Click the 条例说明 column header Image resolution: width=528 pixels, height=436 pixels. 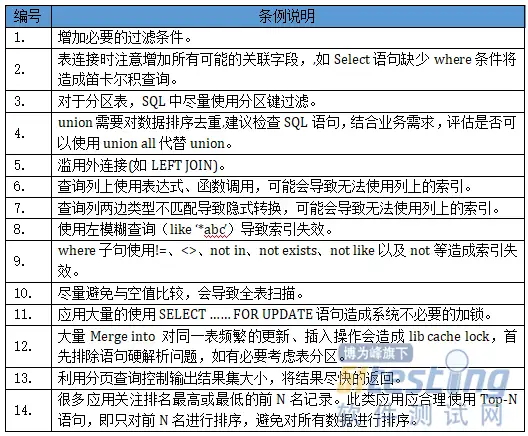287,16
